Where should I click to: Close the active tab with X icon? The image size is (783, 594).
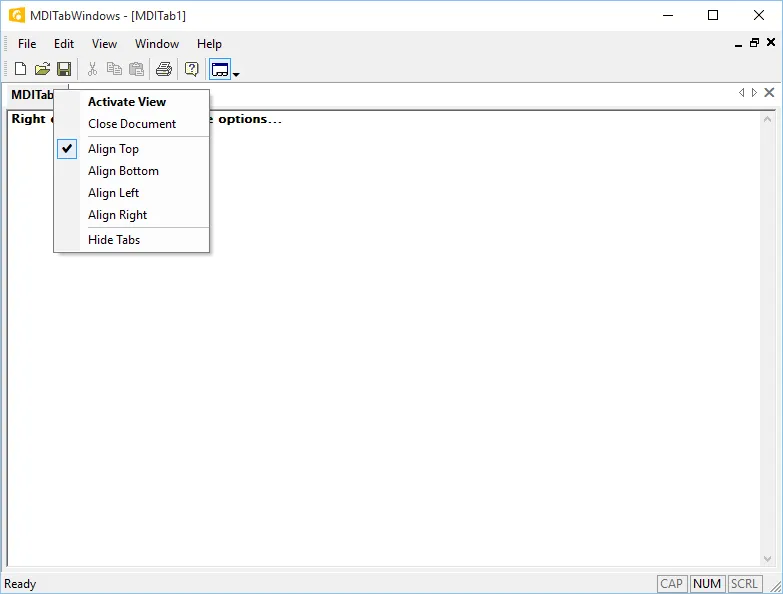(x=770, y=92)
